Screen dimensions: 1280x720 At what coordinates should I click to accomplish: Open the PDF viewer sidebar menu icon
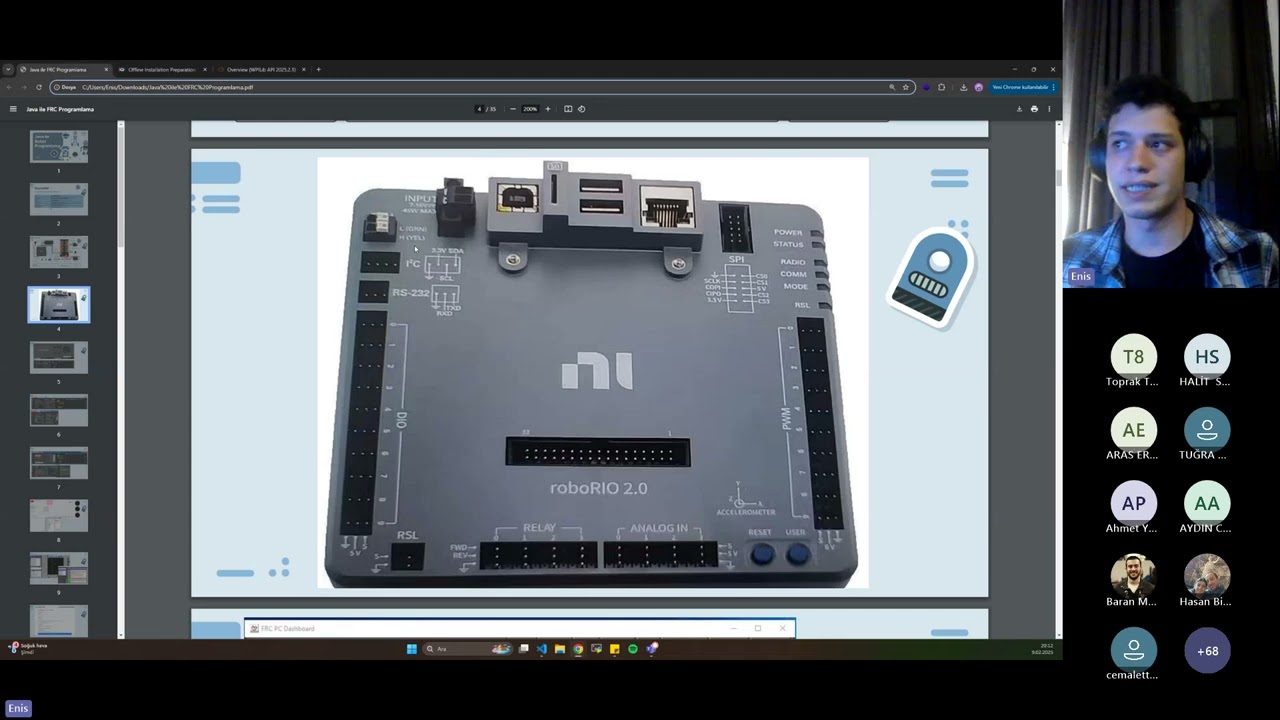[x=13, y=109]
